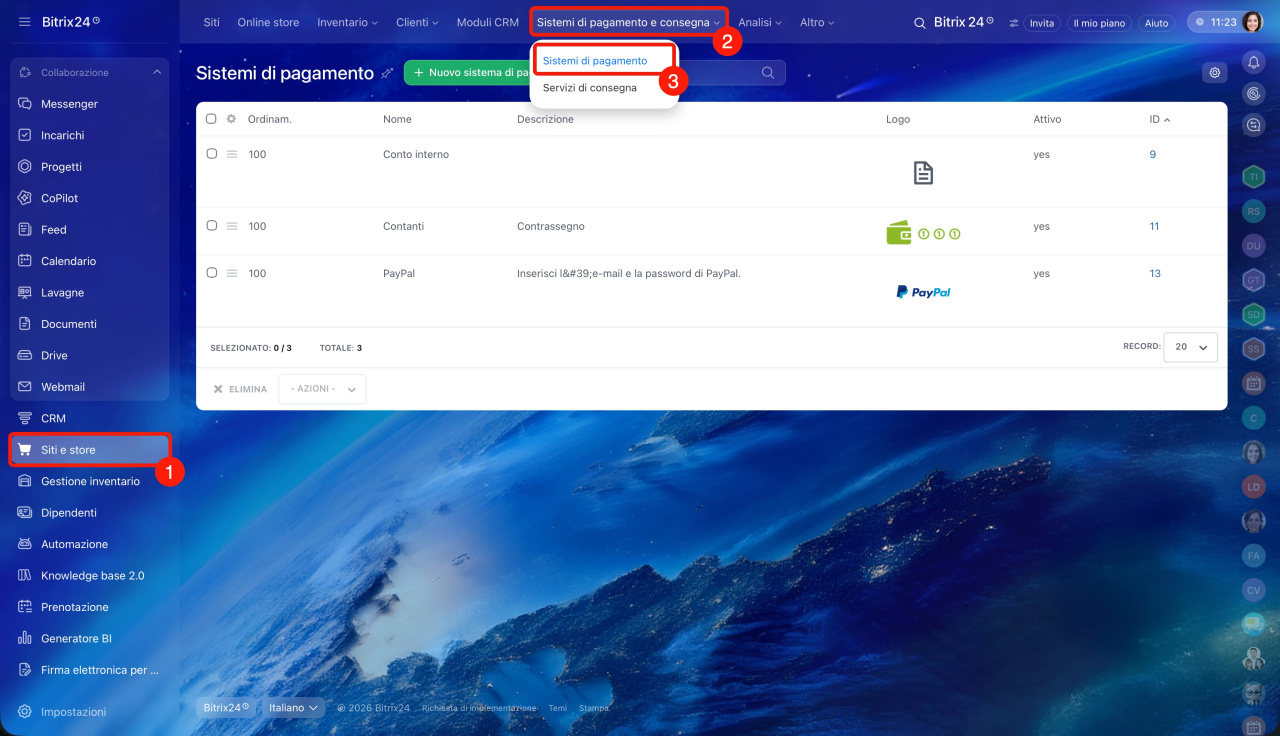Click Nuovo sistema di pagamento button

467,73
